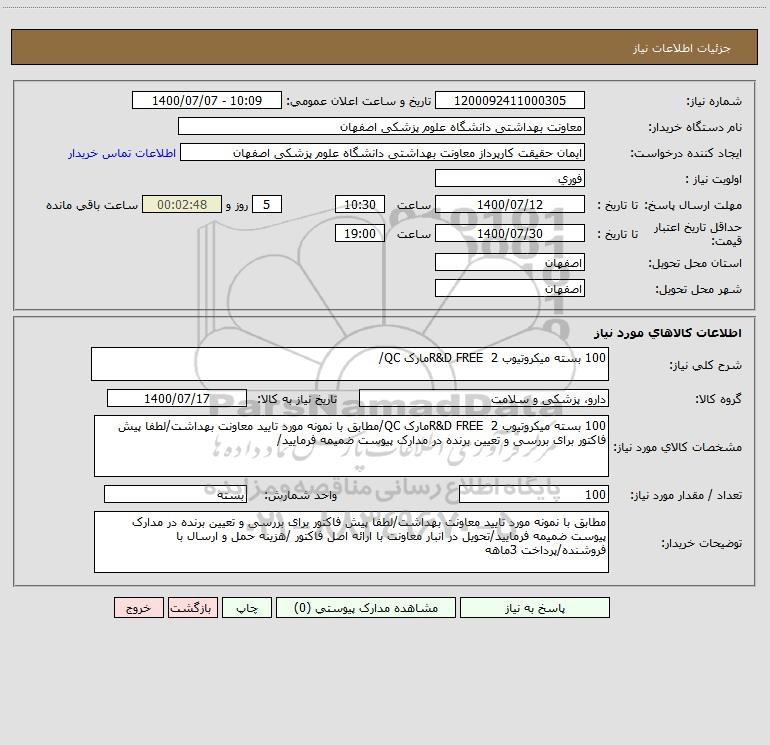Click the label 'مهلت ارسال پاسخ: تا تاریخ :'
The width and height of the screenshot is (770, 745).
[x=669, y=205]
